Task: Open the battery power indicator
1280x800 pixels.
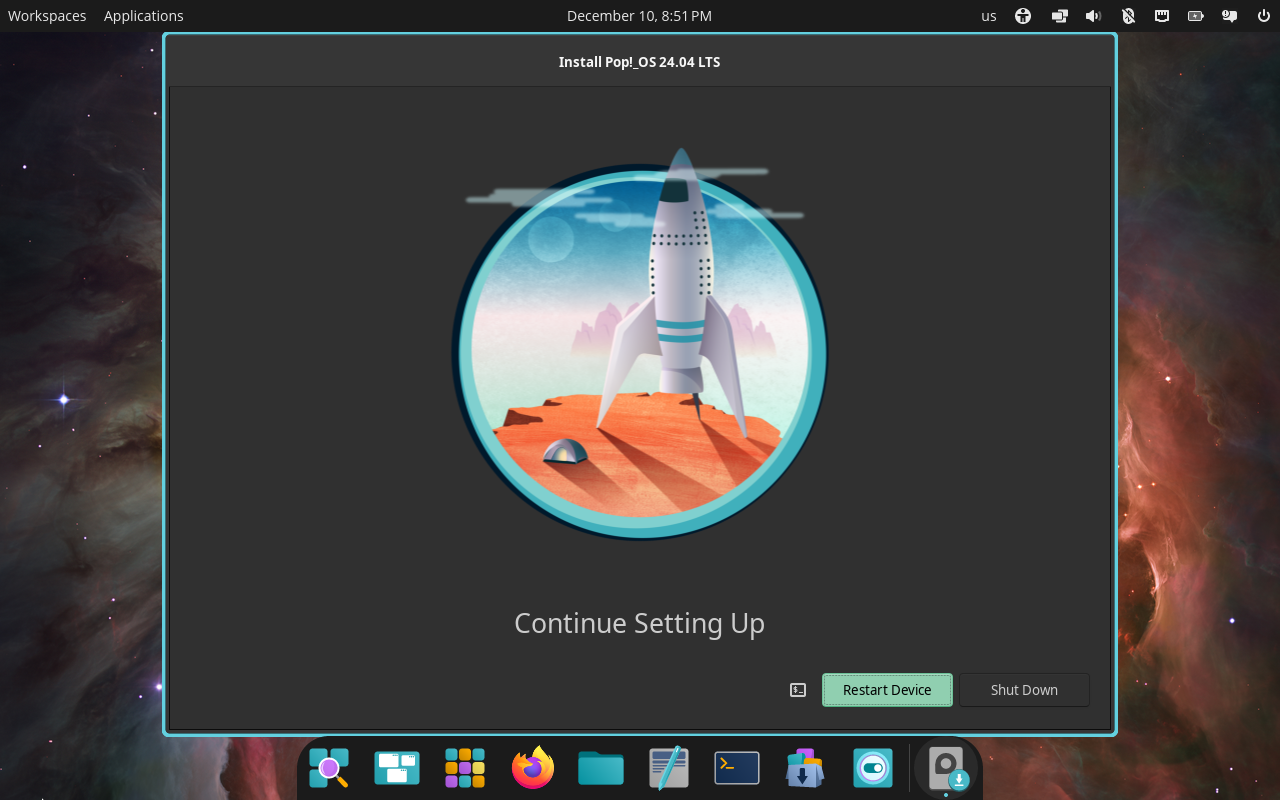Action: [x=1196, y=16]
